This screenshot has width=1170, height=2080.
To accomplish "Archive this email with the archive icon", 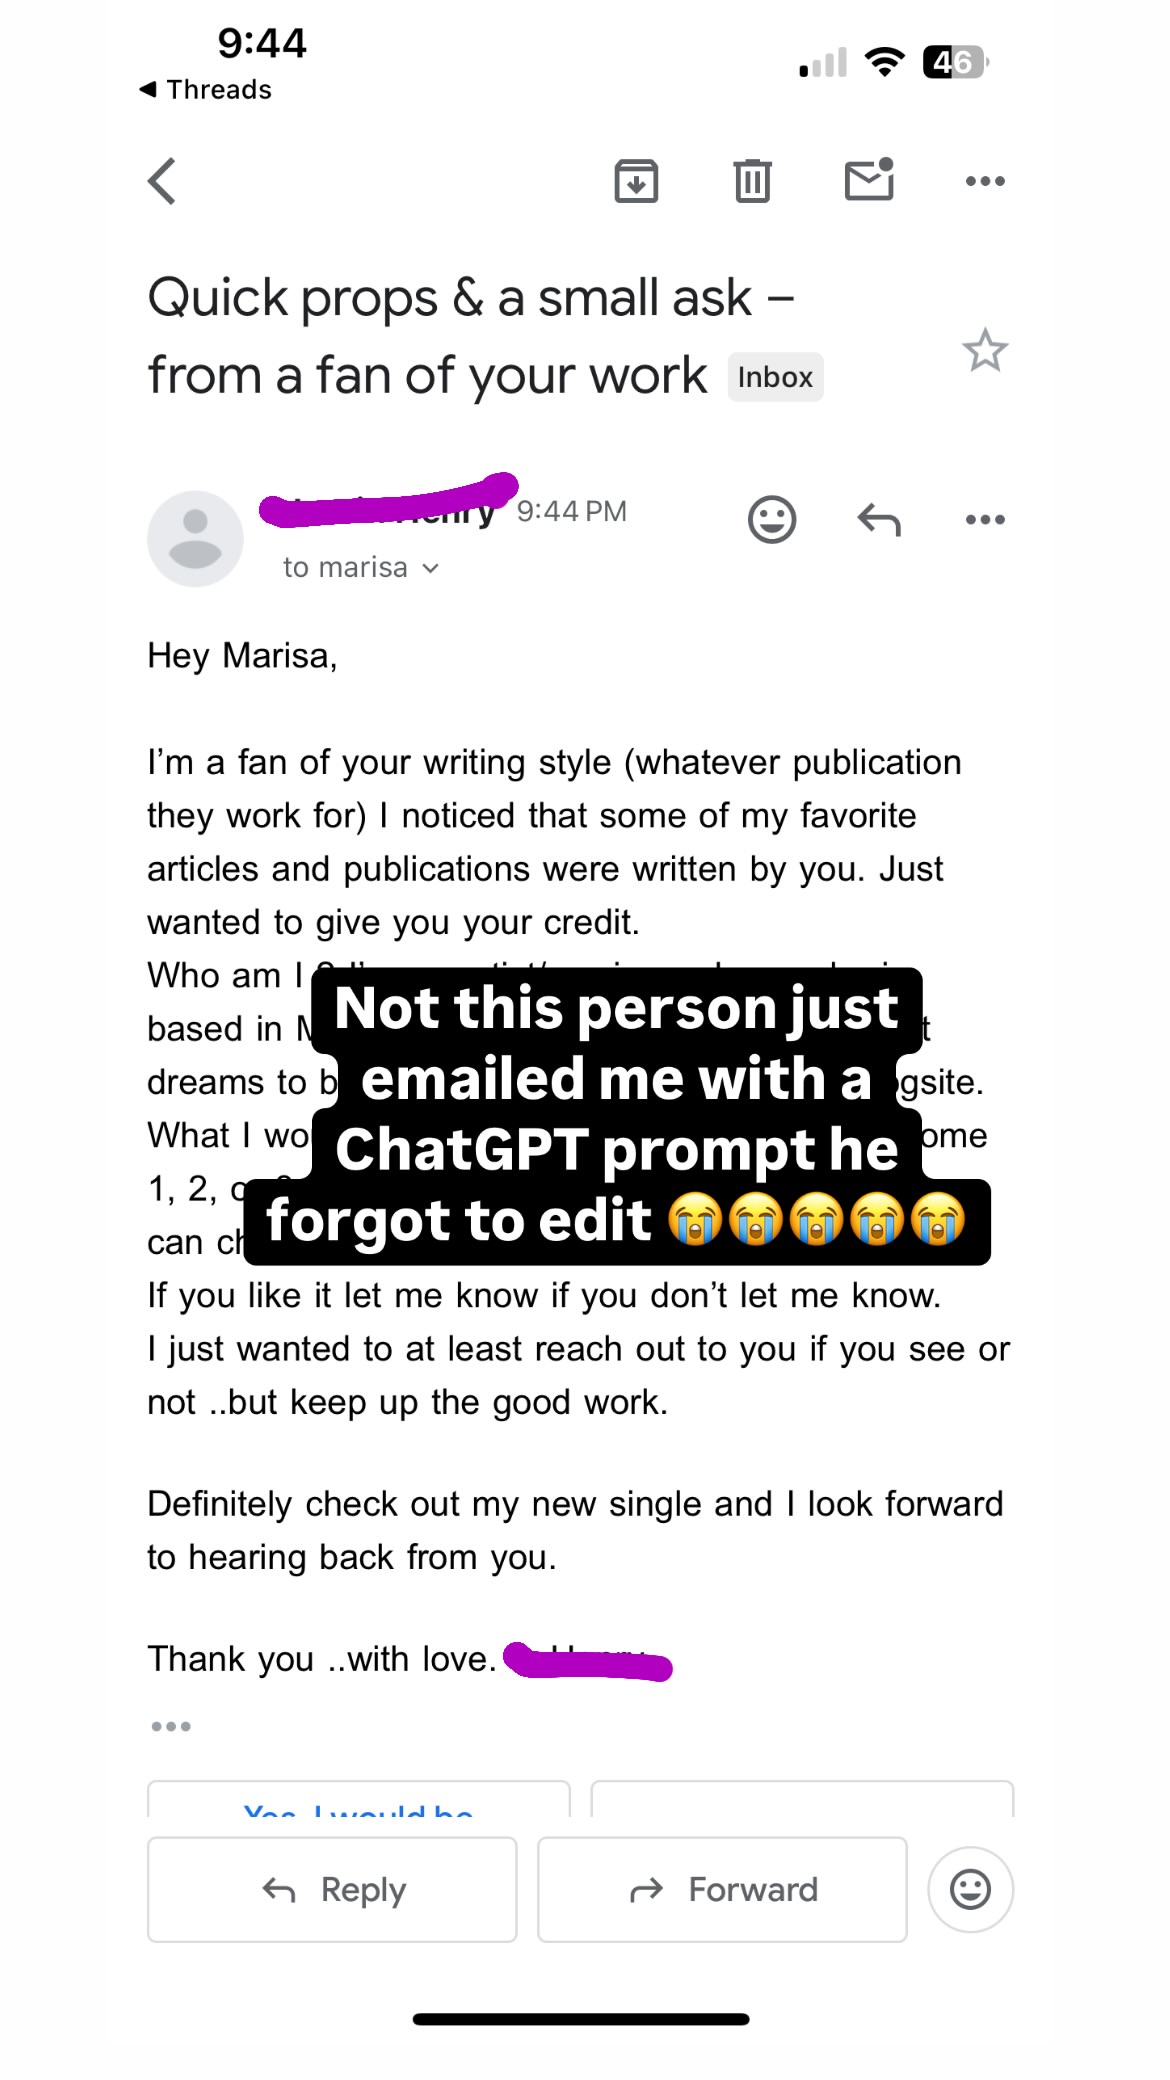I will coord(636,181).
